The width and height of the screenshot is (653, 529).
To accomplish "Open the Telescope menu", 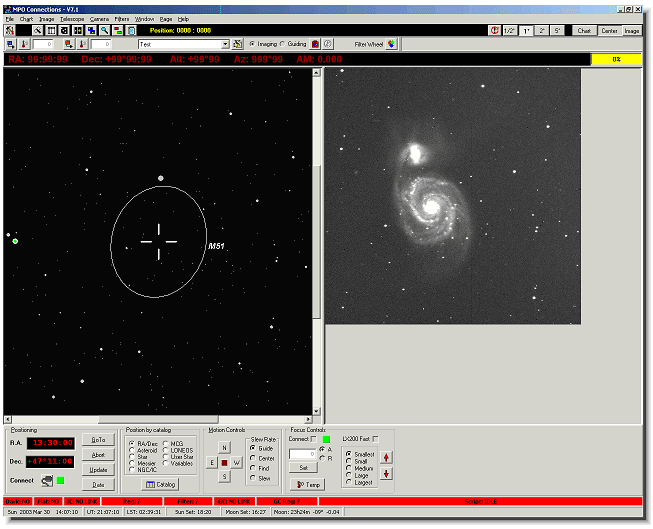I will pos(72,19).
